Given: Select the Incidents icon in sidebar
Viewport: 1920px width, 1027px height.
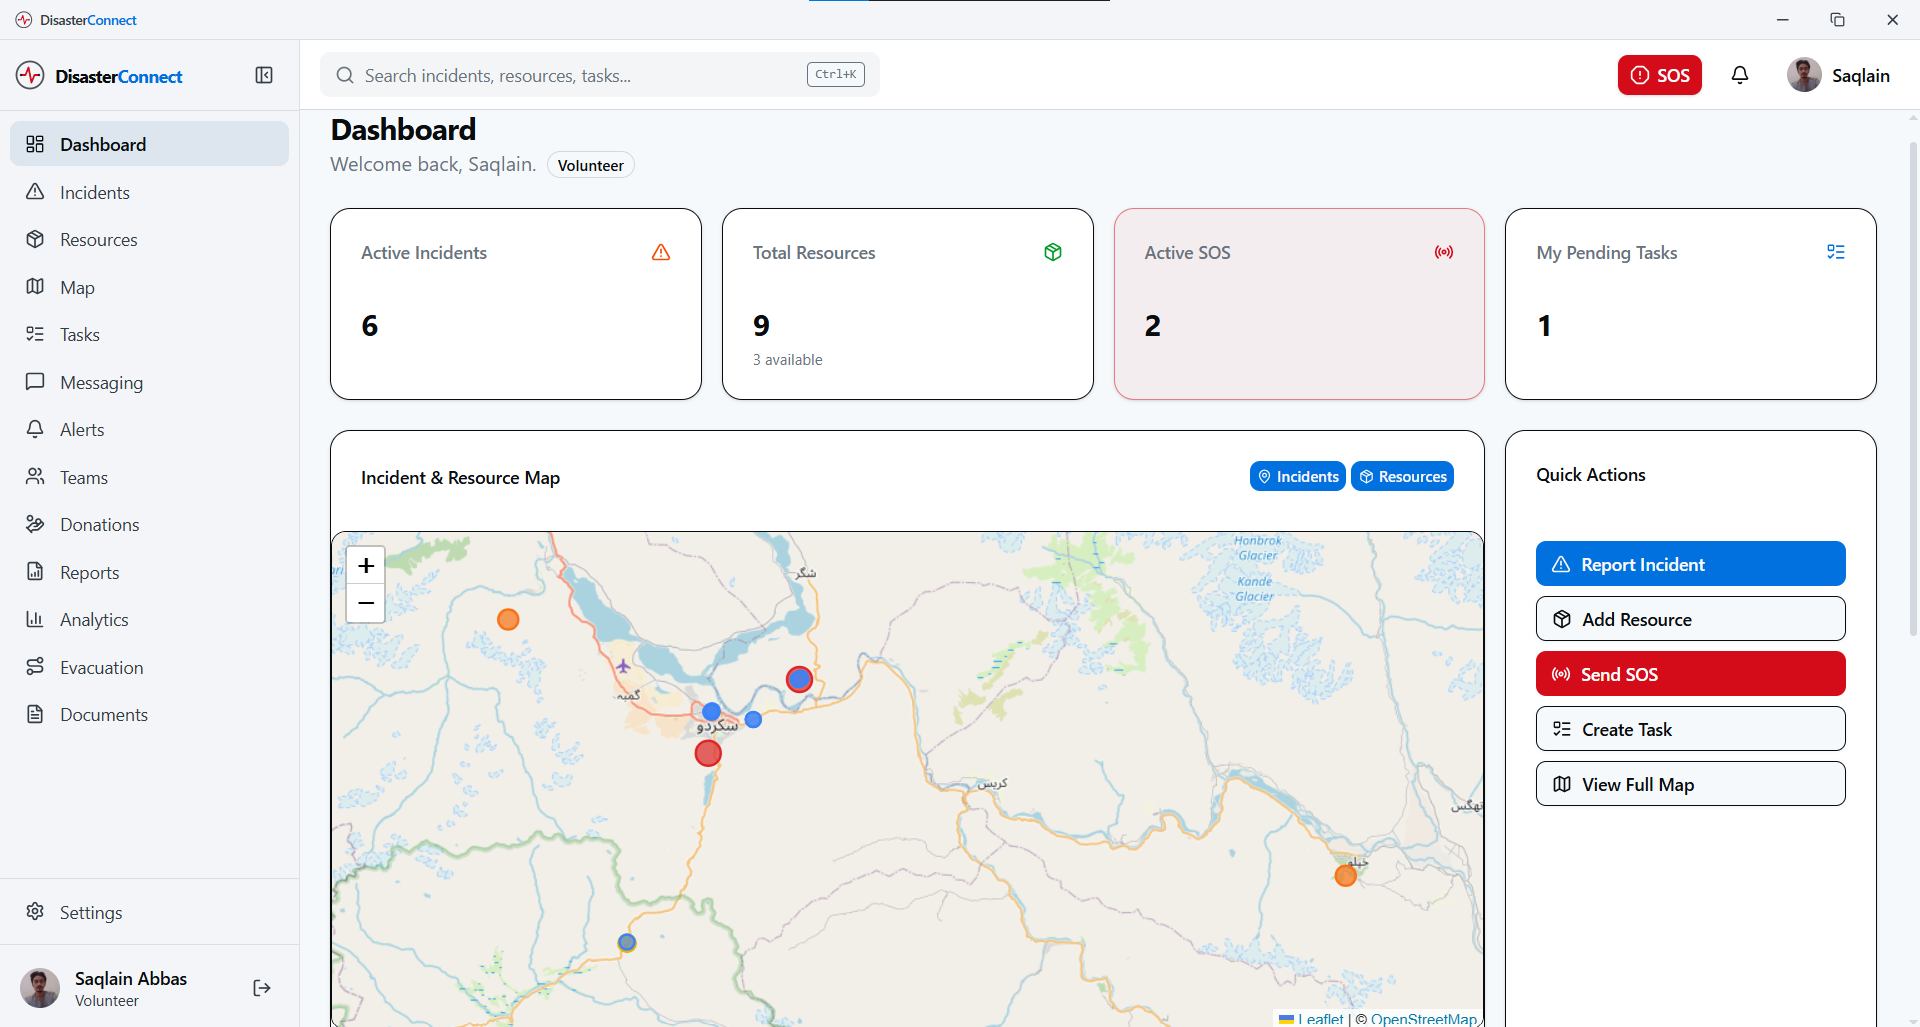Looking at the screenshot, I should [x=35, y=191].
